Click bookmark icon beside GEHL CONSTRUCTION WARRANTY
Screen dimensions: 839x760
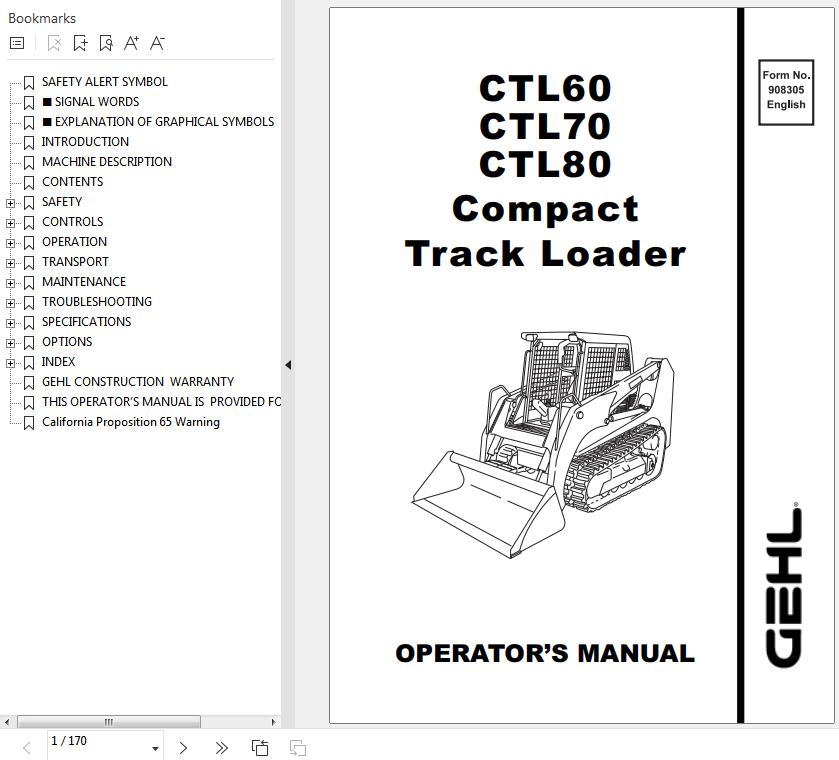pos(29,382)
